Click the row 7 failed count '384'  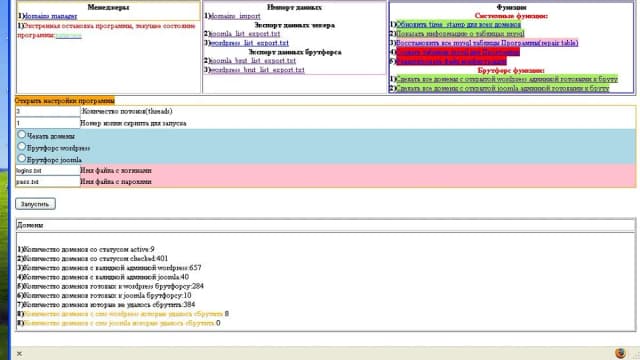(106, 304)
